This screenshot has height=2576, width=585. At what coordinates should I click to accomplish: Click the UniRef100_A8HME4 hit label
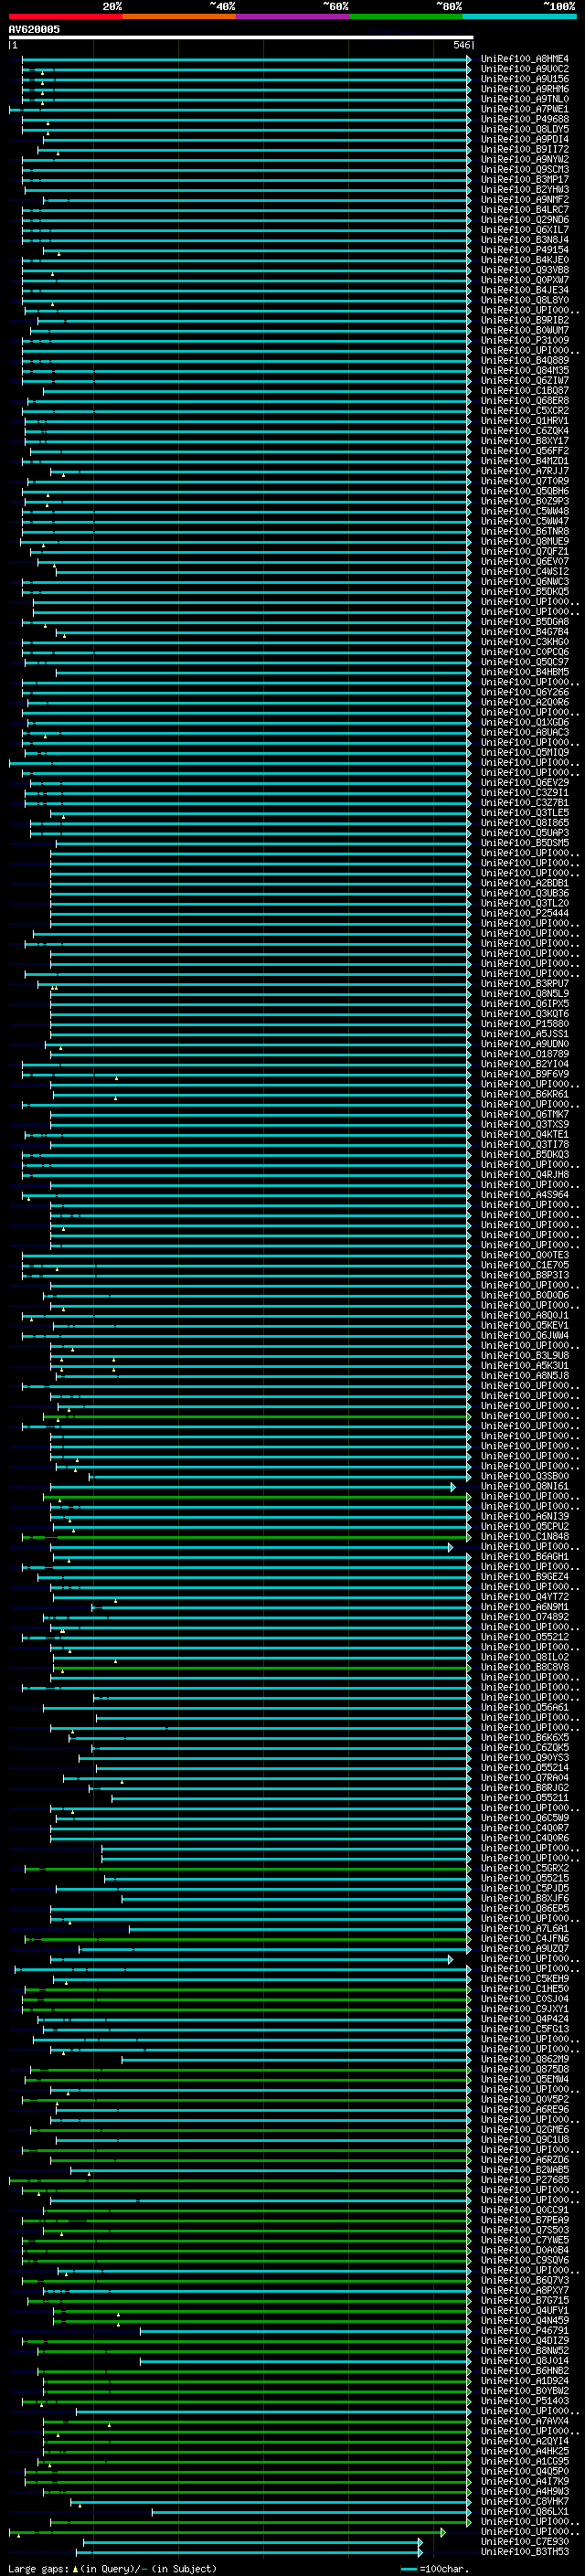(525, 59)
